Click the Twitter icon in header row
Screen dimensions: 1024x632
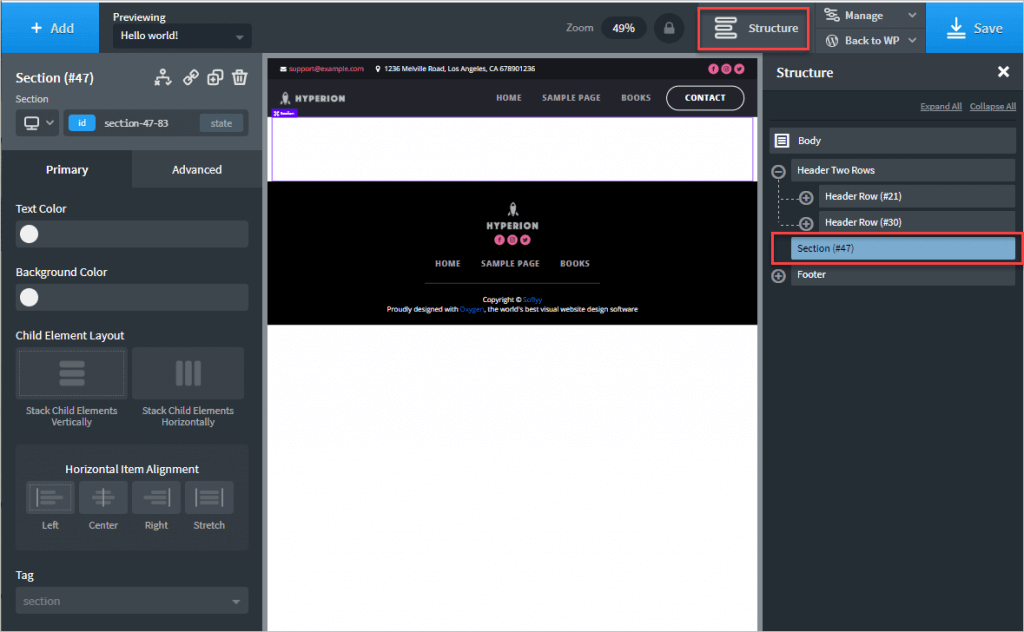[x=739, y=69]
